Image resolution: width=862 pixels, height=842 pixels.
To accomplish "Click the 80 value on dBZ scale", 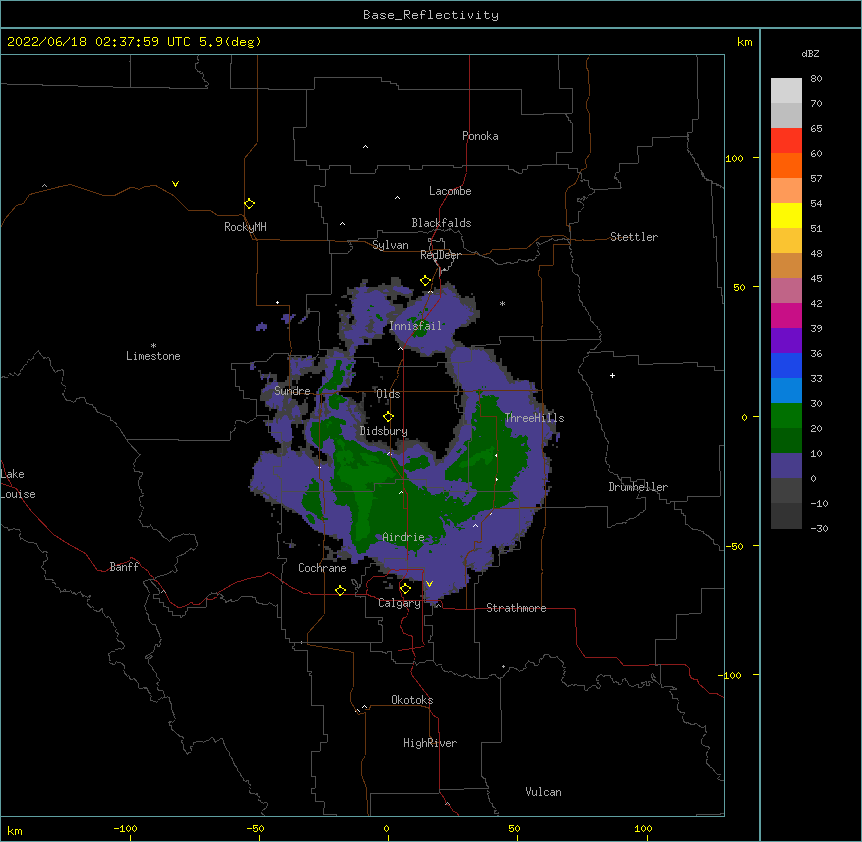I will coord(816,79).
